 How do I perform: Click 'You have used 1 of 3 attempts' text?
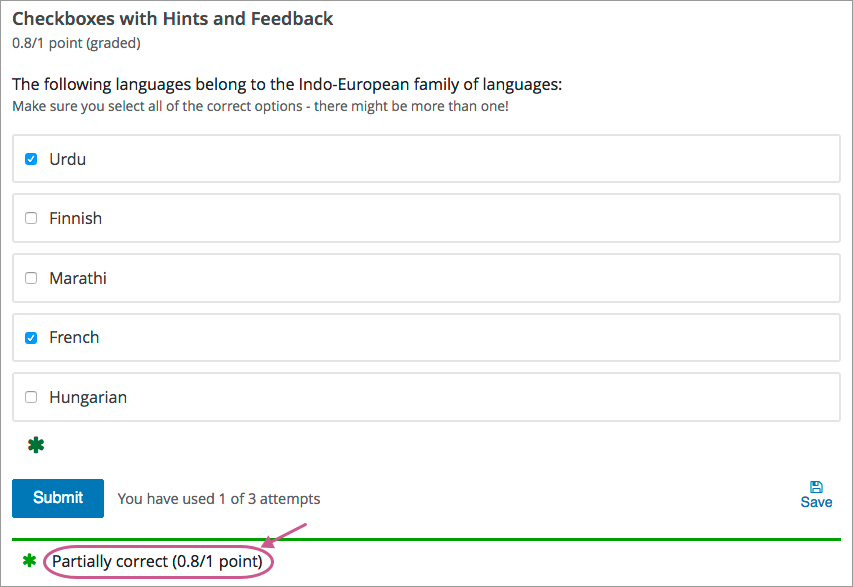click(x=219, y=498)
